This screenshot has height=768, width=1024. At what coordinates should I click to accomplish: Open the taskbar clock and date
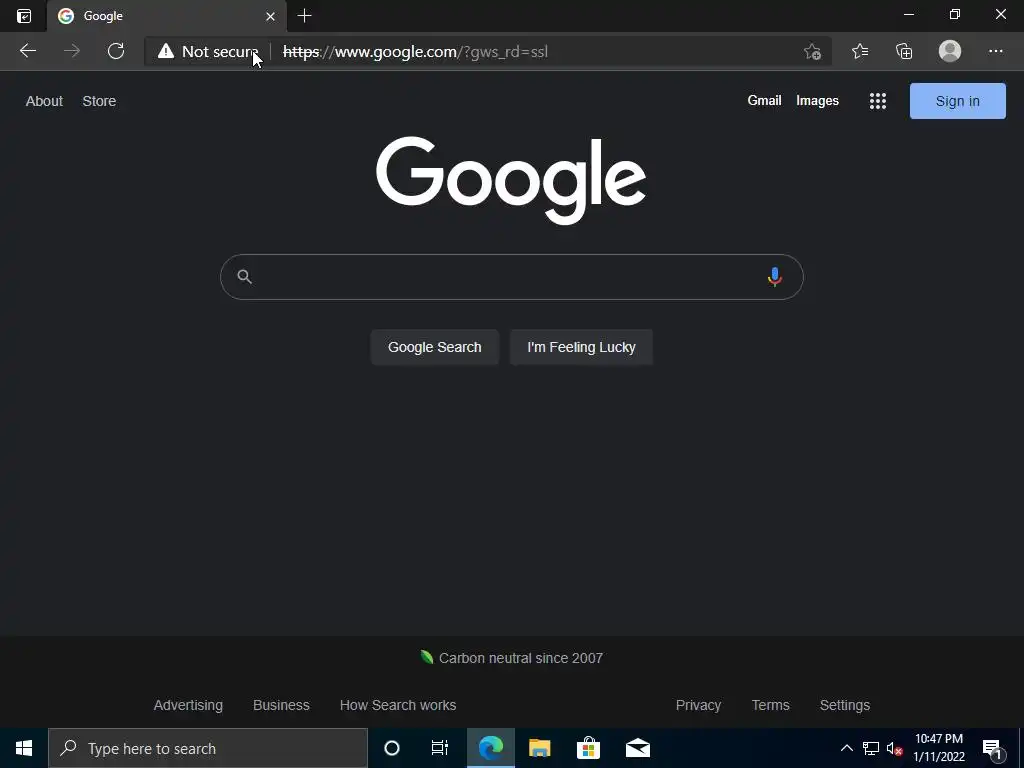point(939,748)
